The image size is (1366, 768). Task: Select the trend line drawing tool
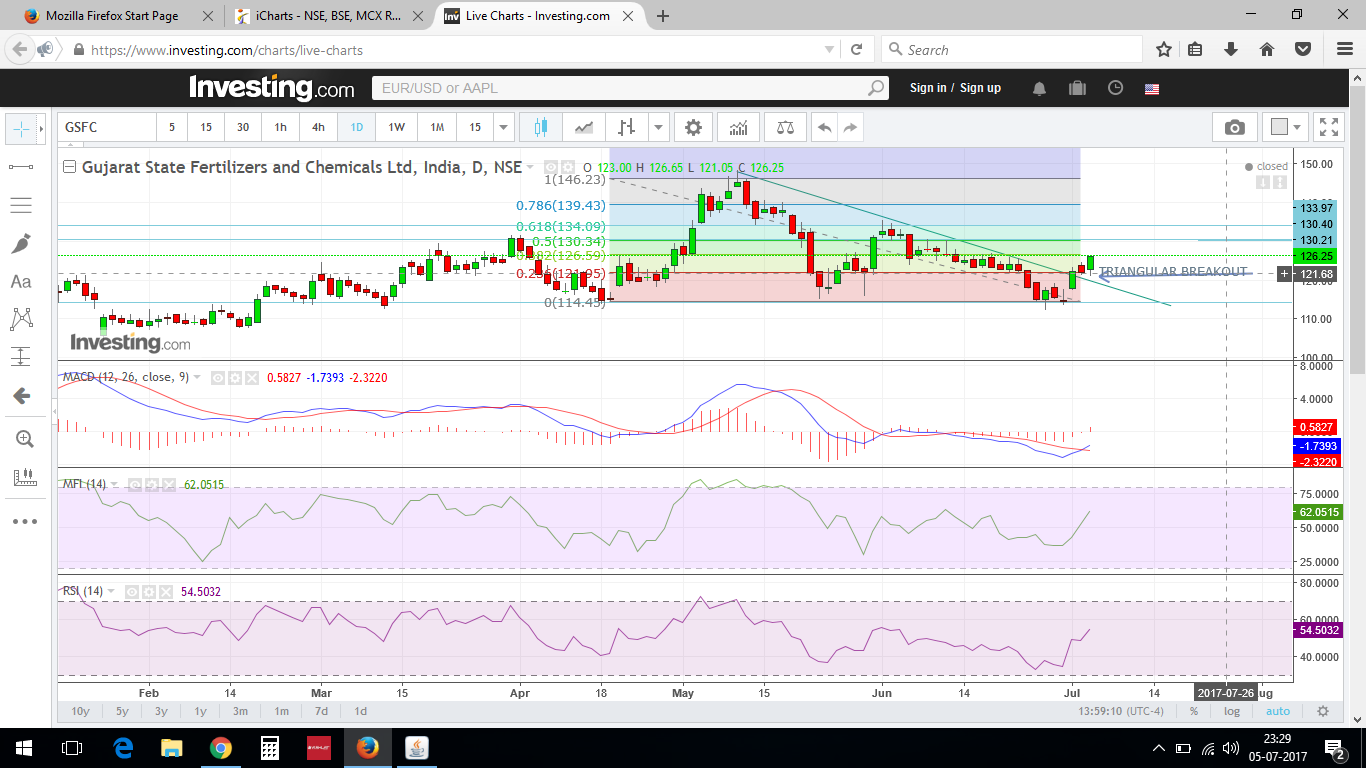(21, 166)
